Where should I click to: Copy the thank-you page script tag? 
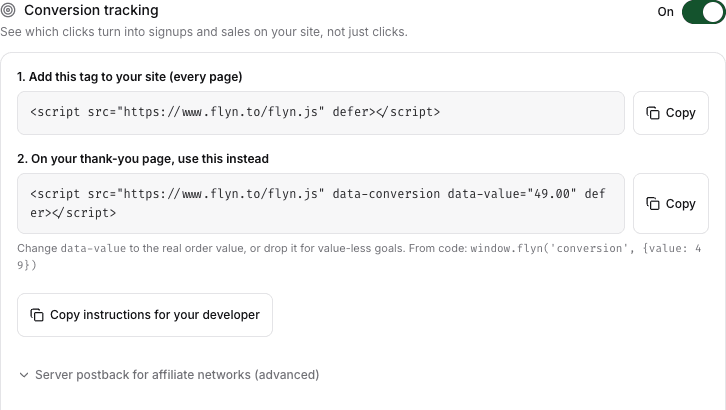point(670,204)
